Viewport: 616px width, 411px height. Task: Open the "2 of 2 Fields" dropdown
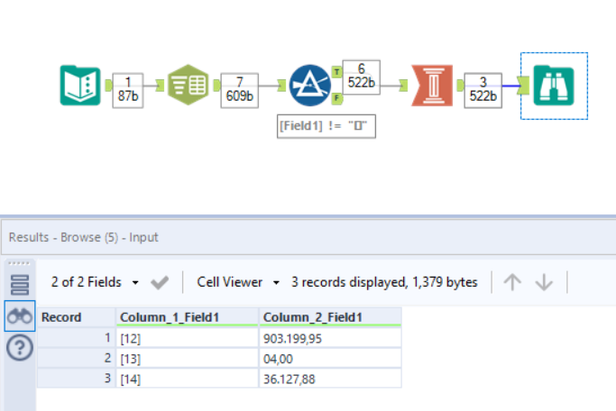[95, 283]
